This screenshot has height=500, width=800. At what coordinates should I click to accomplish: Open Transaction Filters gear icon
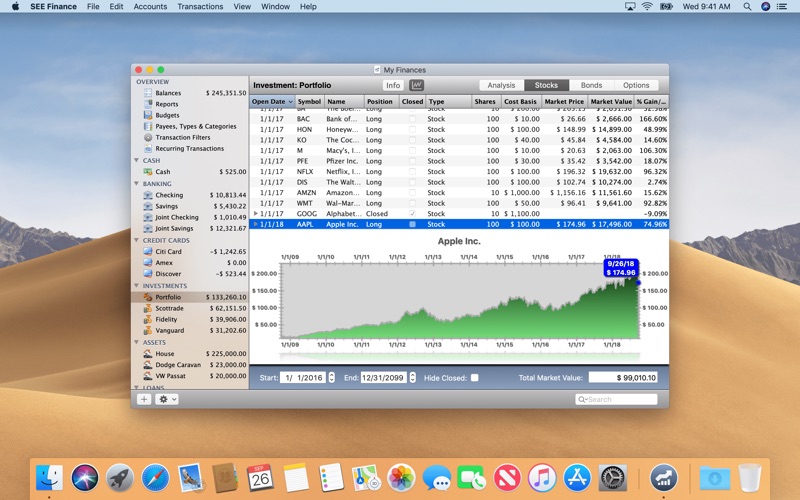tap(148, 137)
